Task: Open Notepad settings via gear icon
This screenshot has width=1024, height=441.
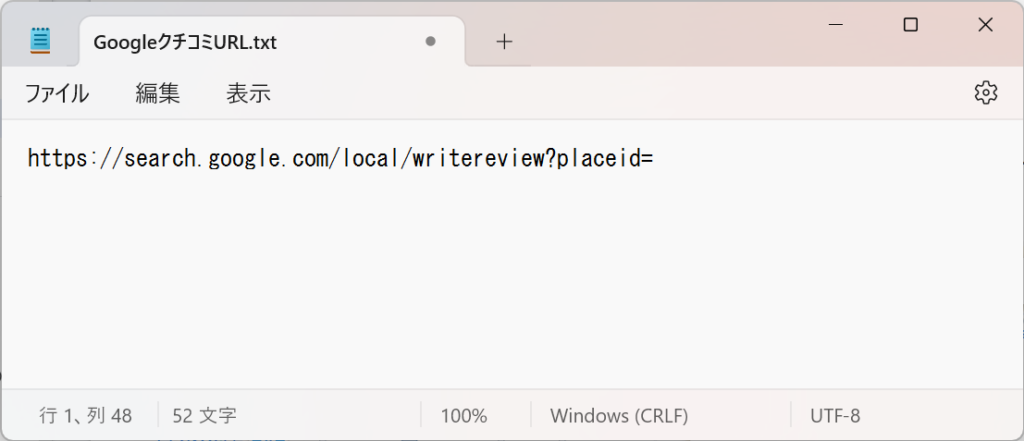Action: (x=985, y=93)
